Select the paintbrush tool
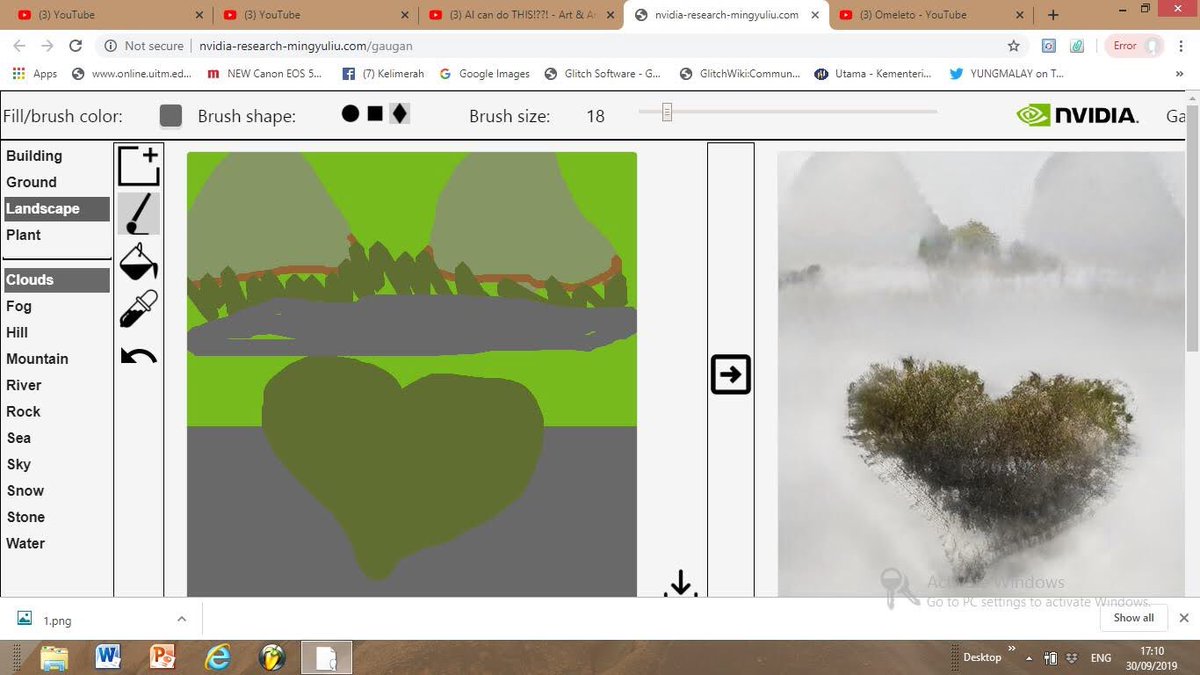 coord(139,213)
